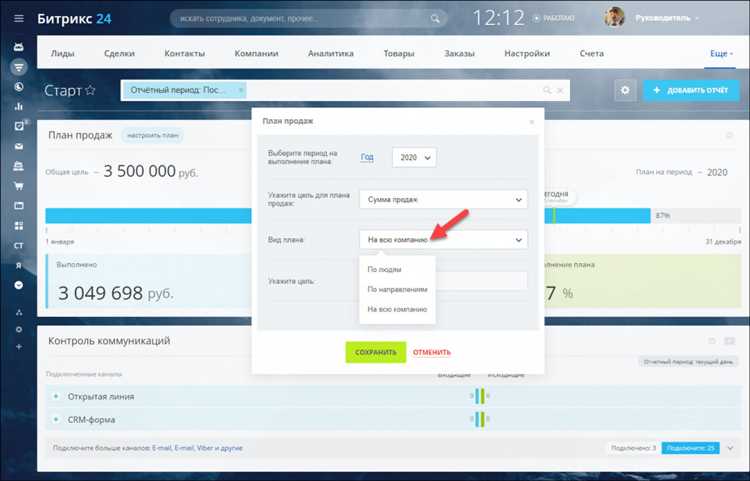Open the shopping cart icon in sidebar
This screenshot has height=481, width=750.
click(x=19, y=186)
